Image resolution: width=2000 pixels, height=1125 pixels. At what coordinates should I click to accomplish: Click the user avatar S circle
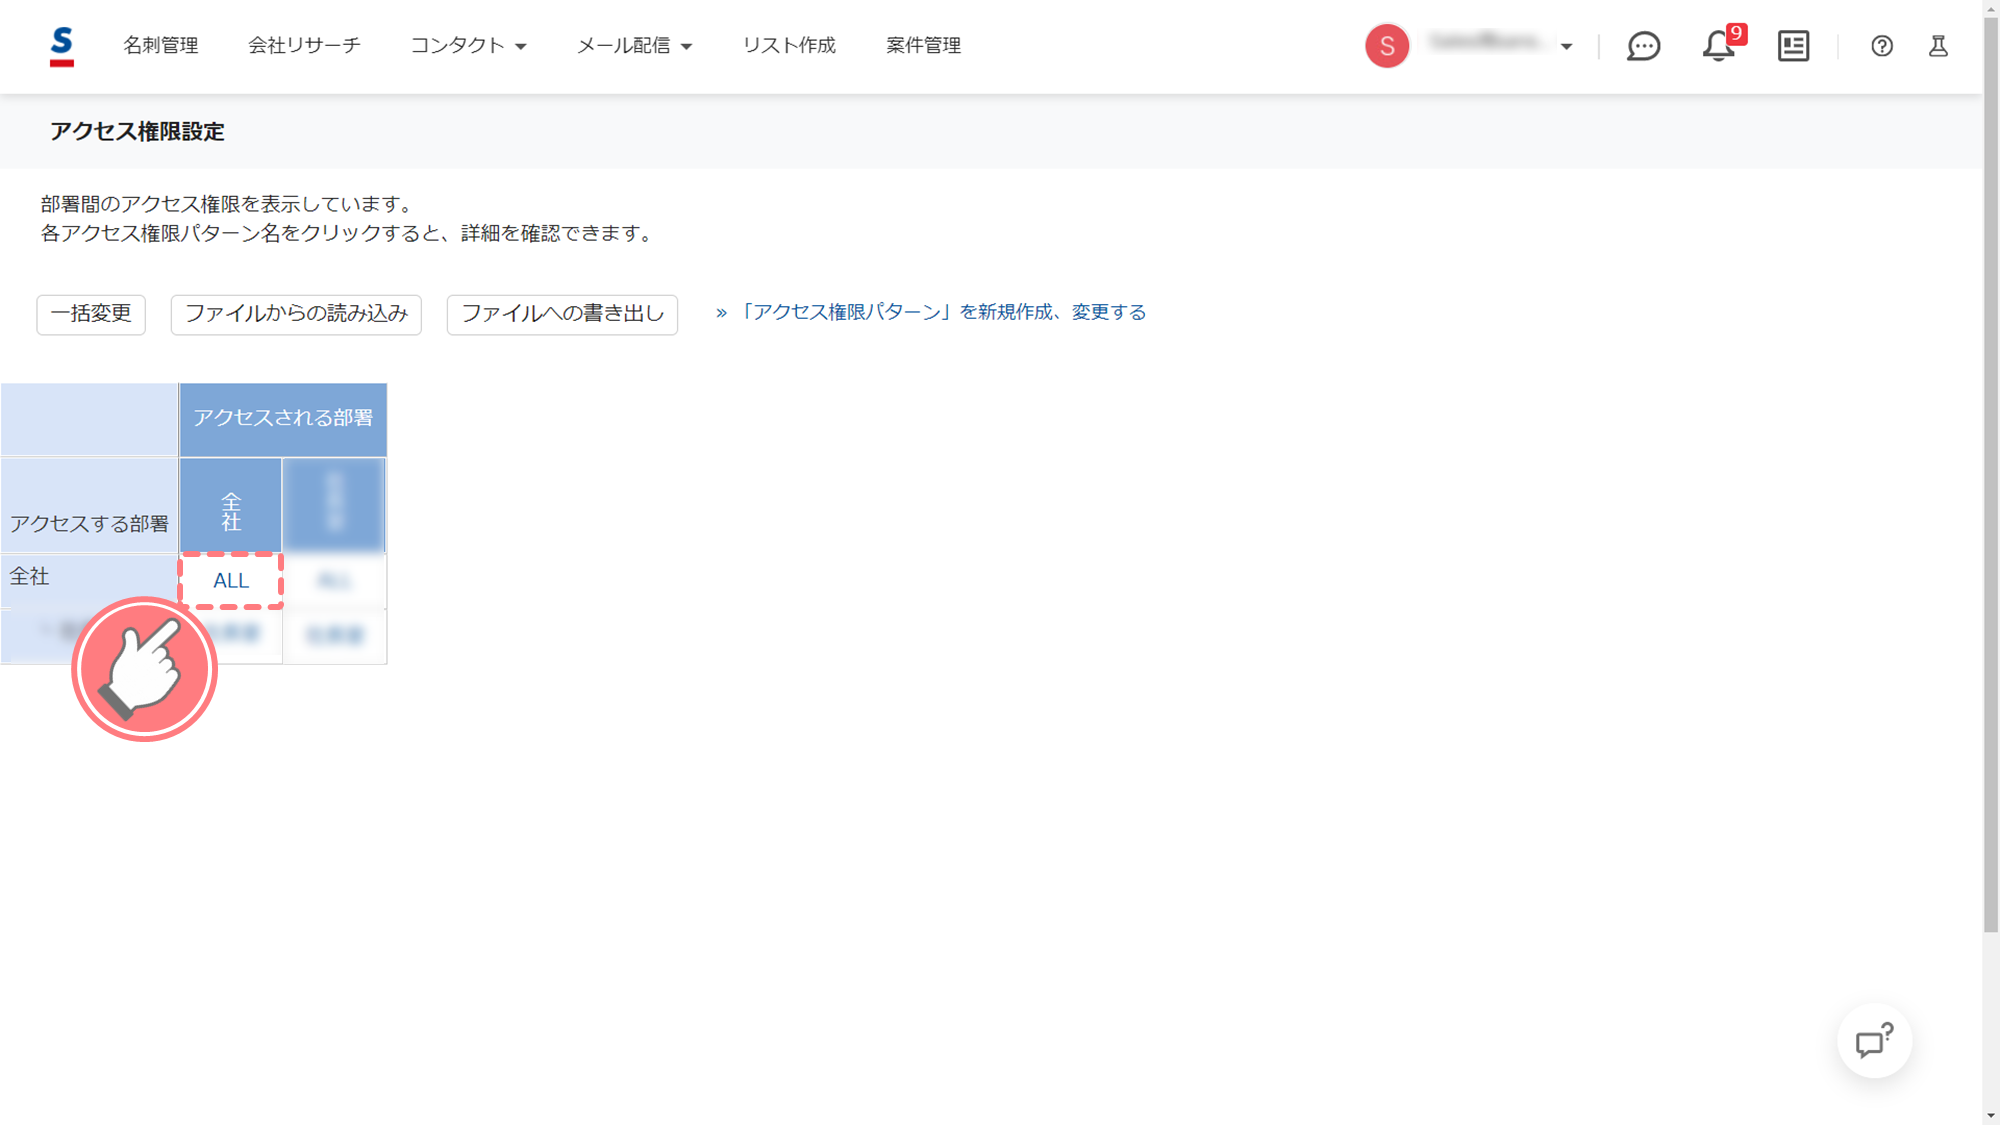coord(1387,46)
